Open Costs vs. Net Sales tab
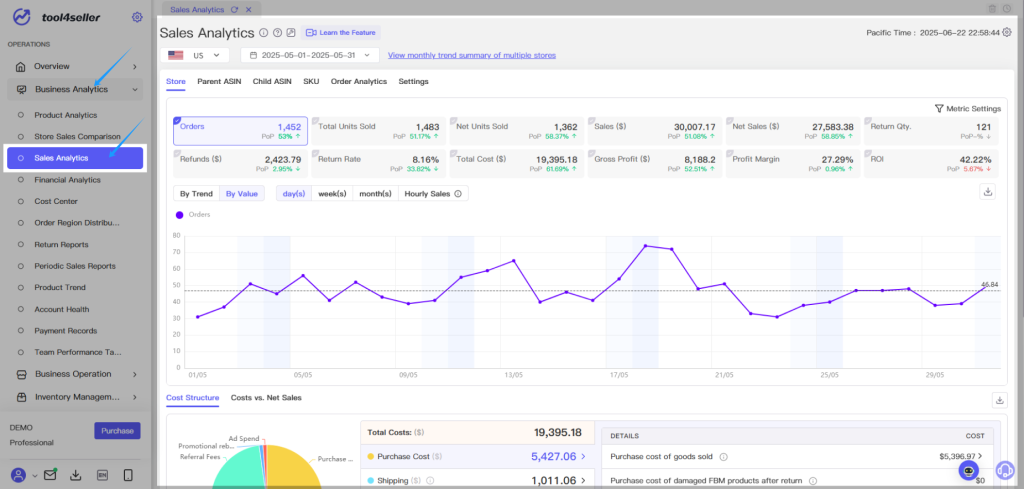The height and width of the screenshot is (489, 1024). 266,397
